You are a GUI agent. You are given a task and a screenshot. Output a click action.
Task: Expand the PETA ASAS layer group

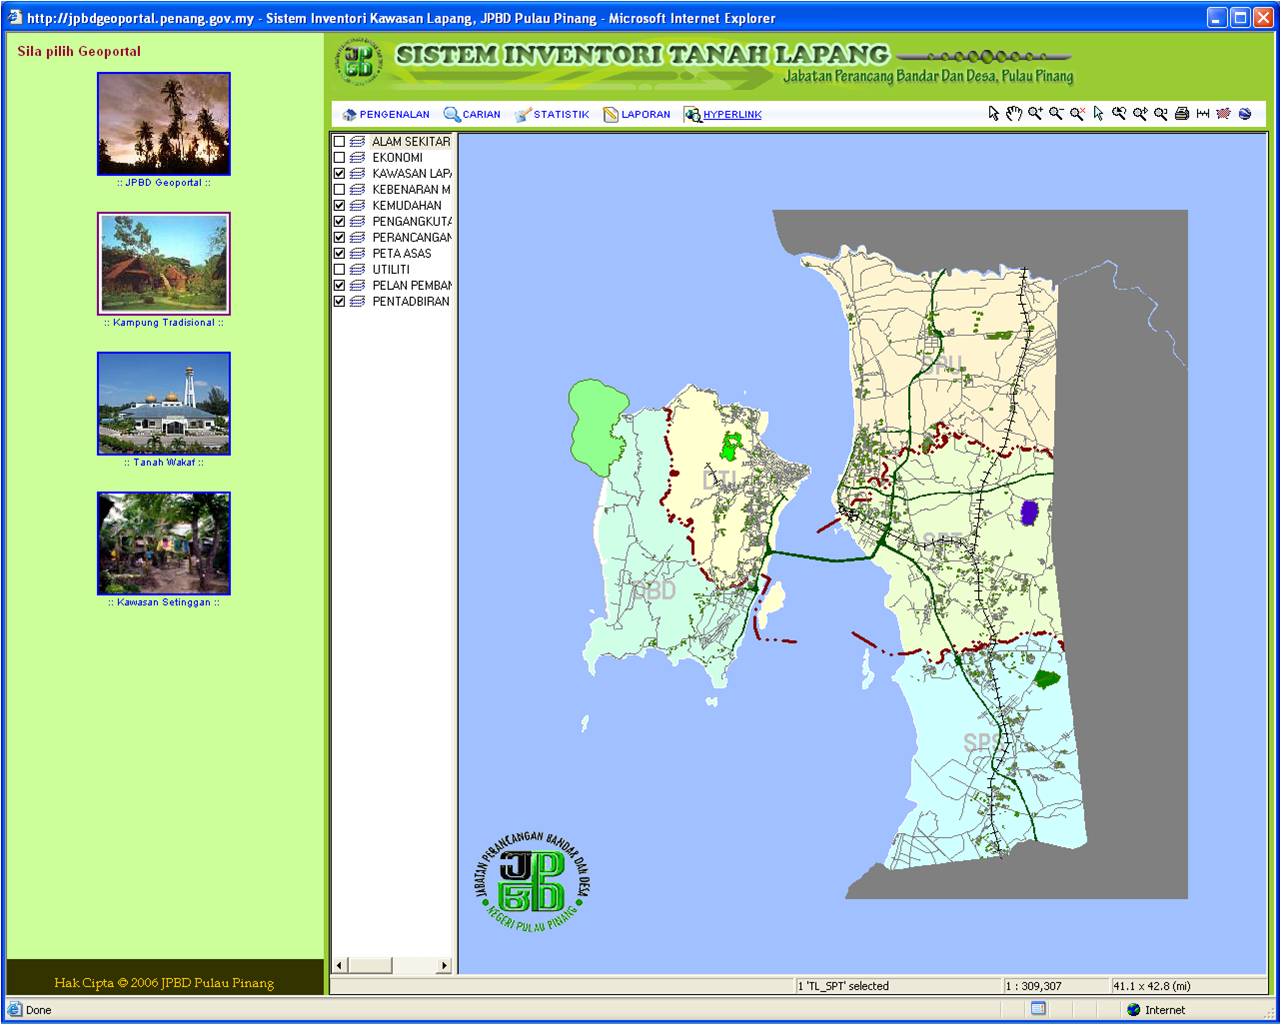tap(357, 253)
